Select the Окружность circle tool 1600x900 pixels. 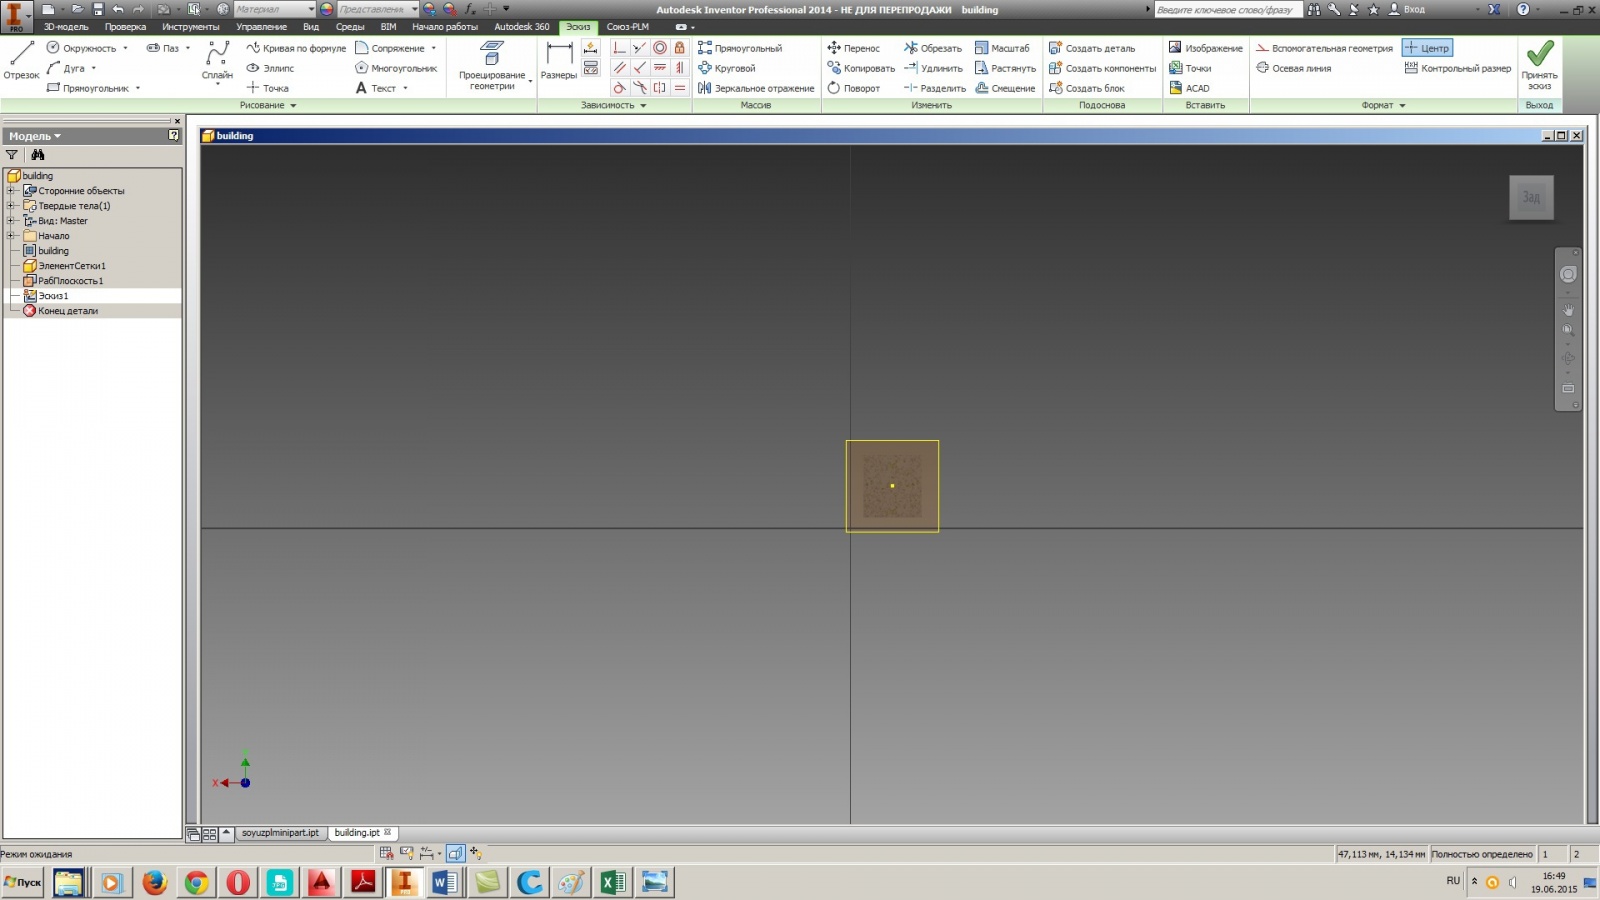[81, 48]
